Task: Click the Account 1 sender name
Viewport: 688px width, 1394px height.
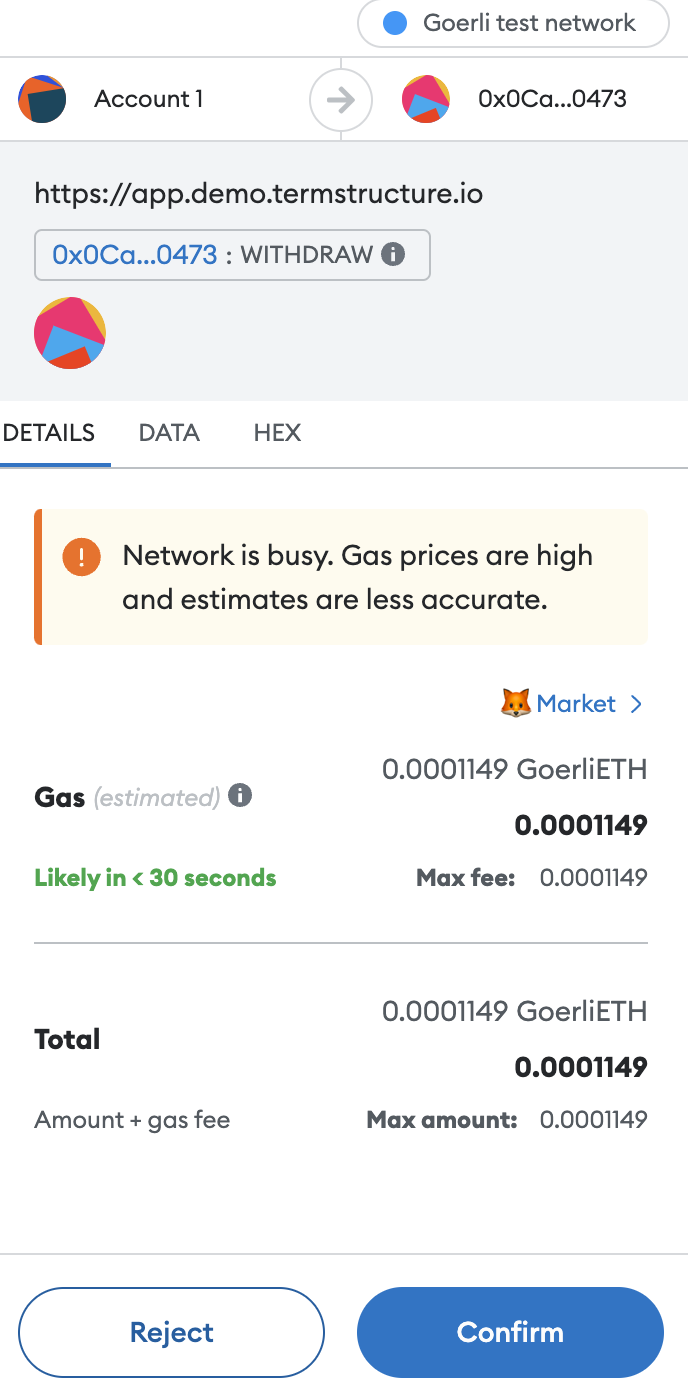Action: coord(149,99)
